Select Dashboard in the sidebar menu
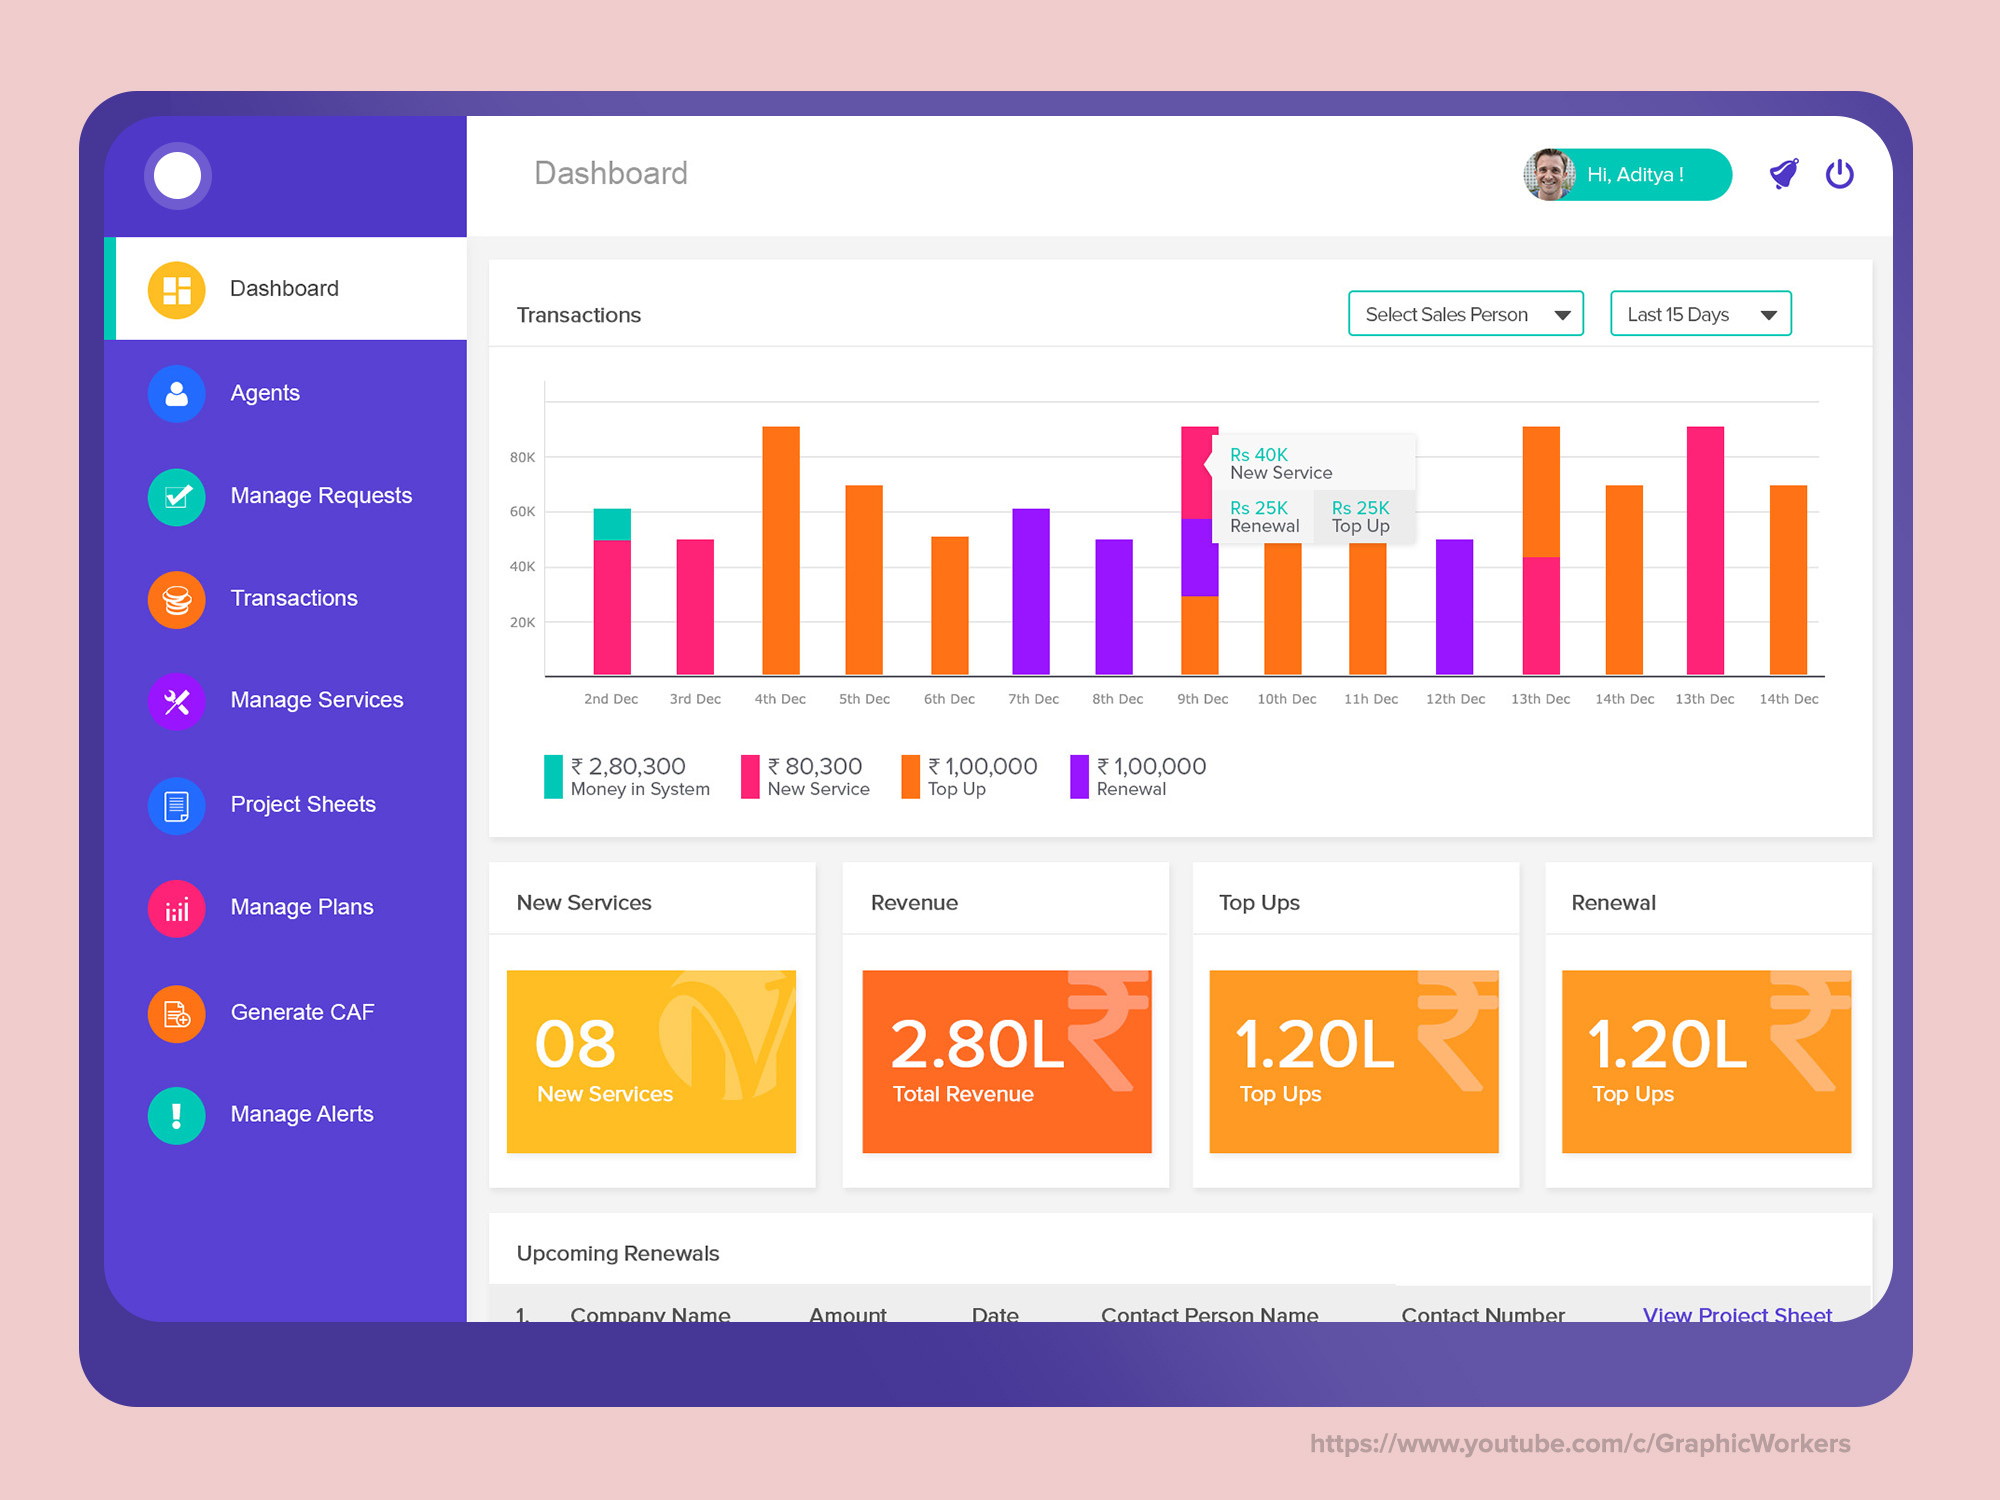This screenshot has height=1500, width=2000. [x=285, y=289]
